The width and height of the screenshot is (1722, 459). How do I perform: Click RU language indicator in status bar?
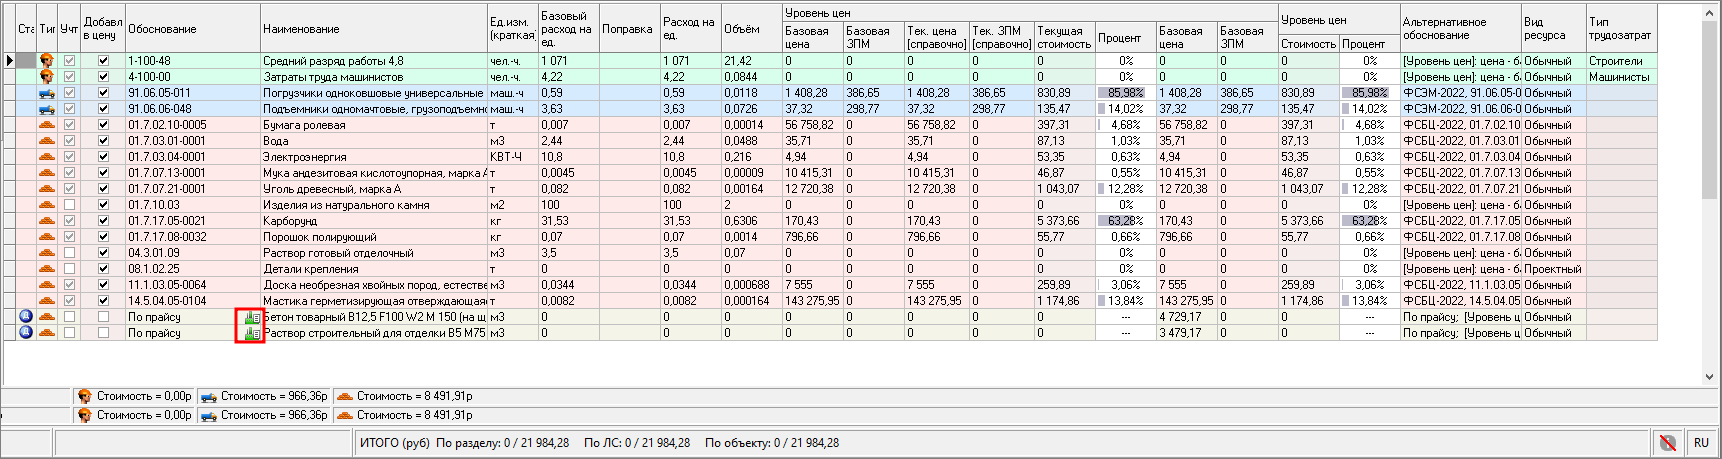[x=1700, y=442]
